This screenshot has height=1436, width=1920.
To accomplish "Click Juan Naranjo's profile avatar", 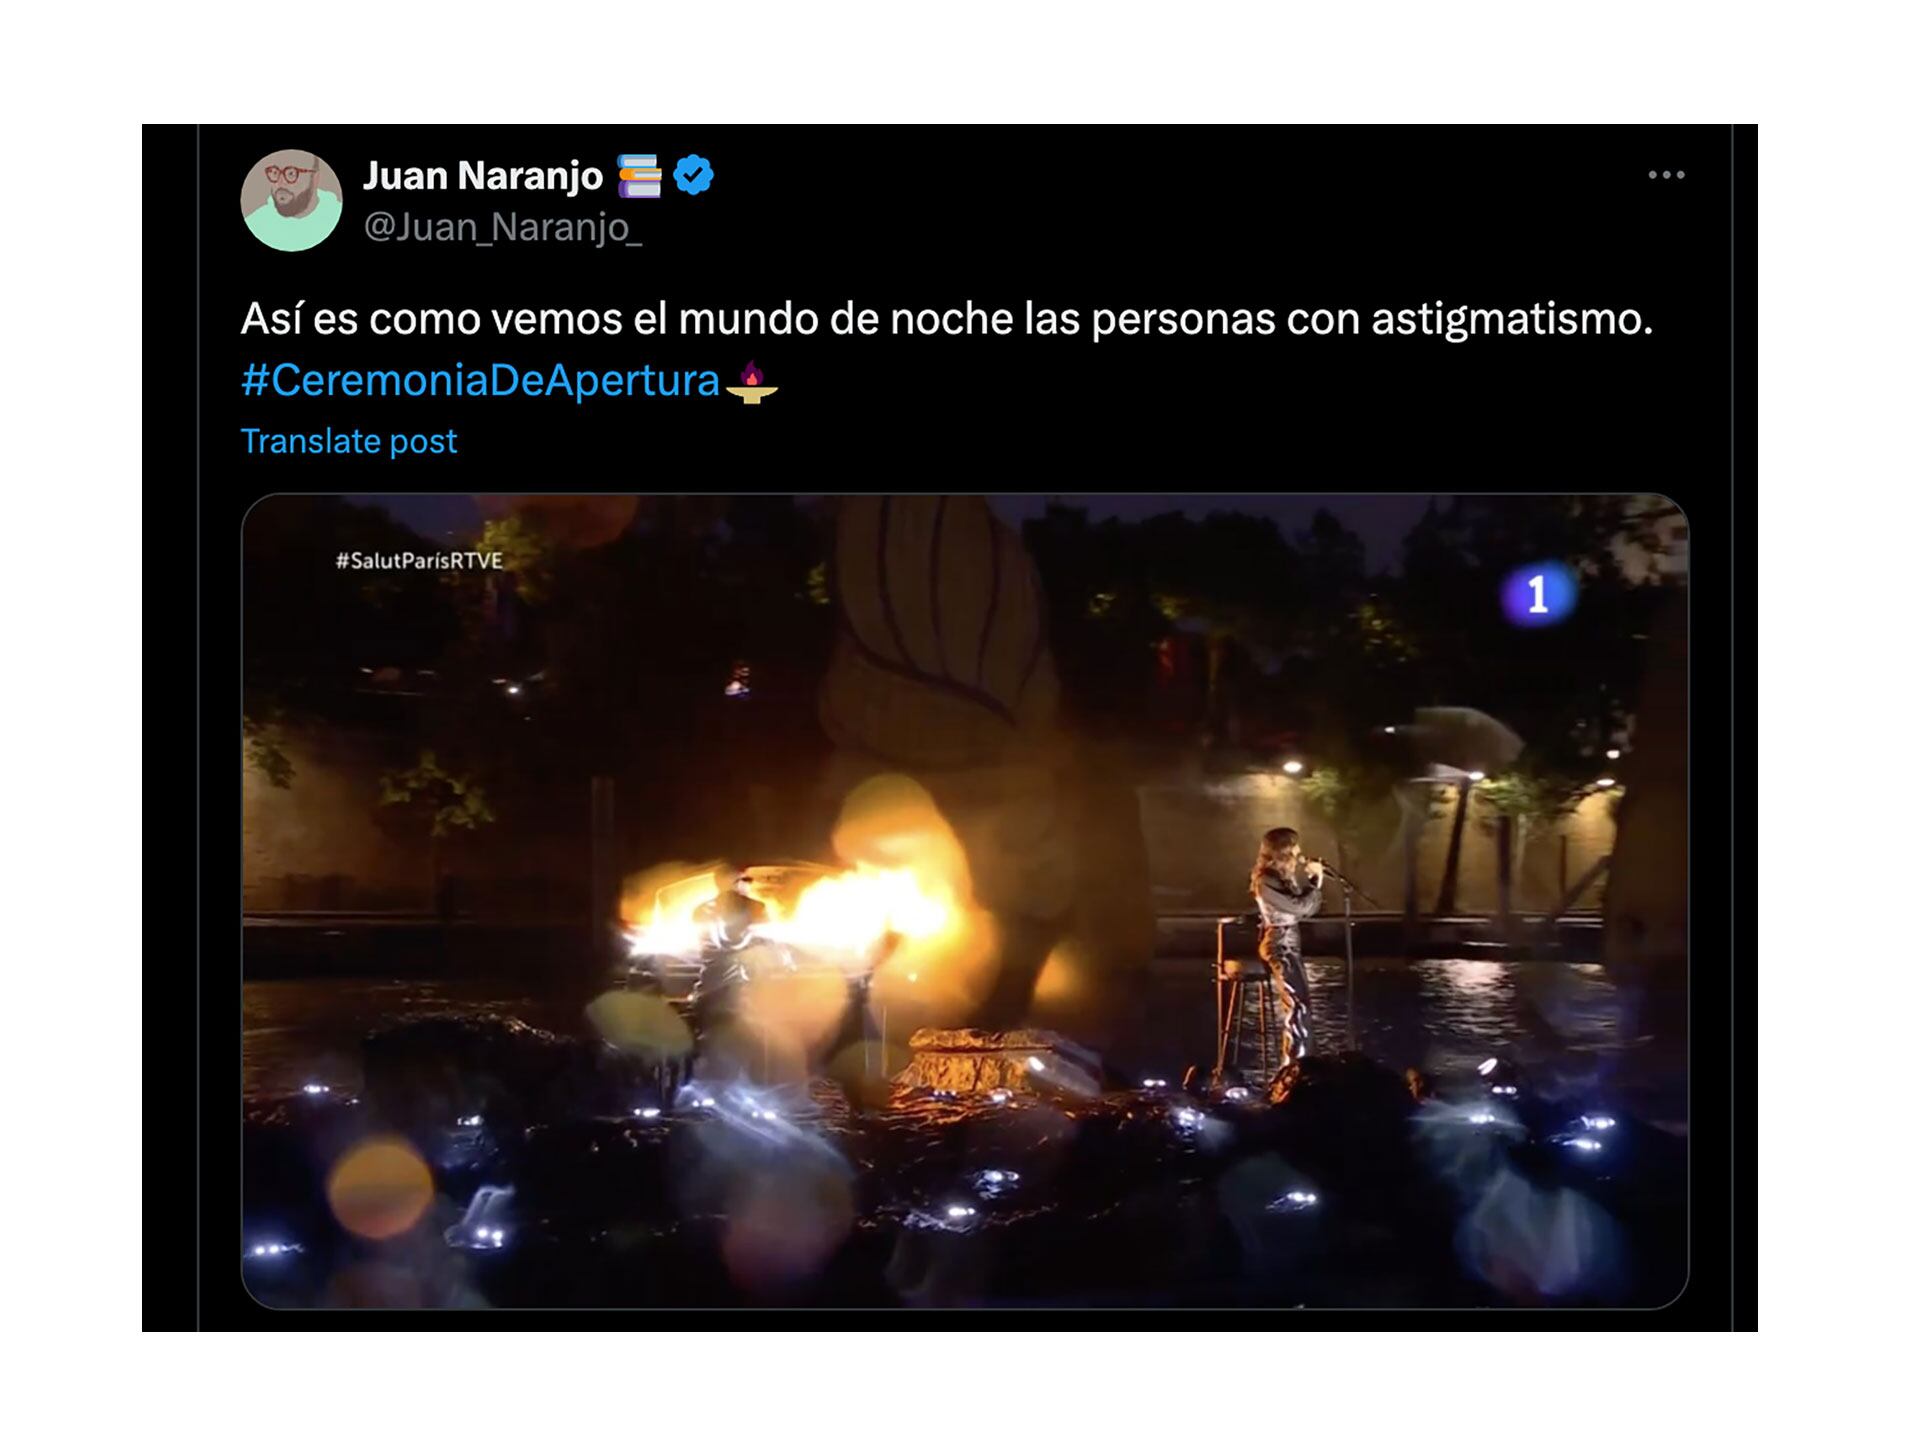I will tap(291, 200).
